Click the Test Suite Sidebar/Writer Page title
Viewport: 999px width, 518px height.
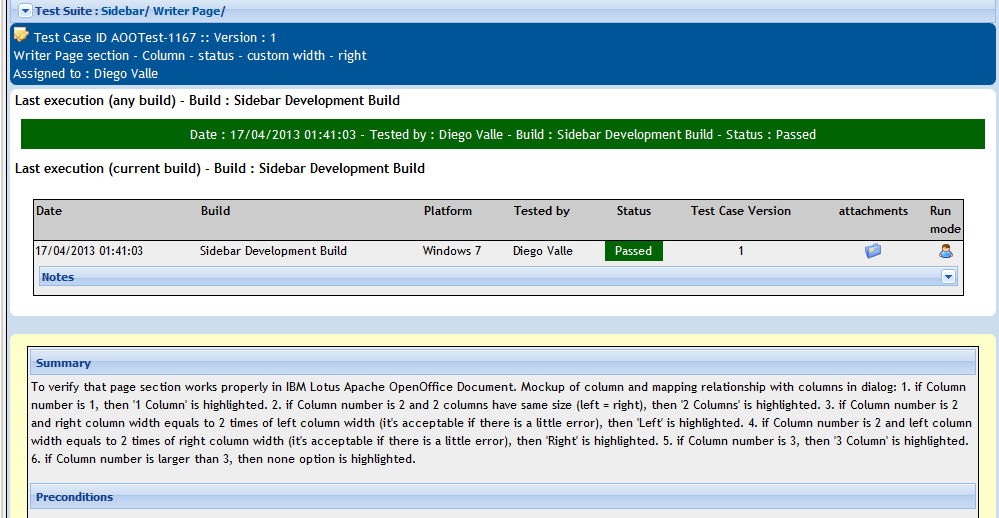130,11
